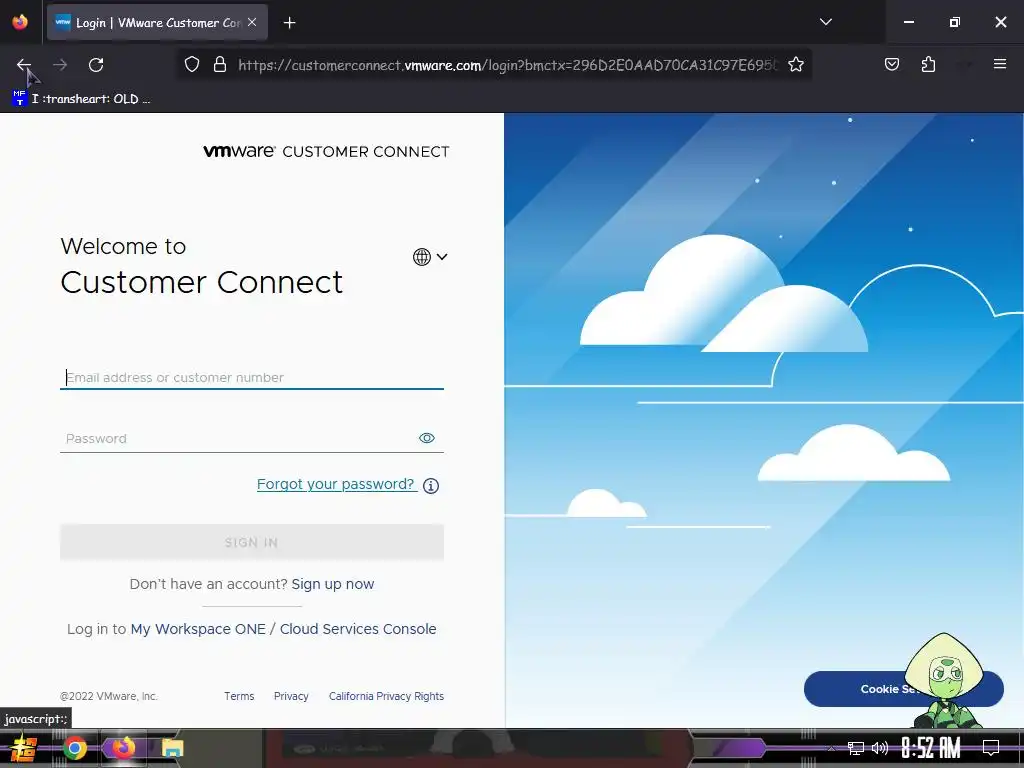Open the tracking protection shield icon

[x=191, y=65]
